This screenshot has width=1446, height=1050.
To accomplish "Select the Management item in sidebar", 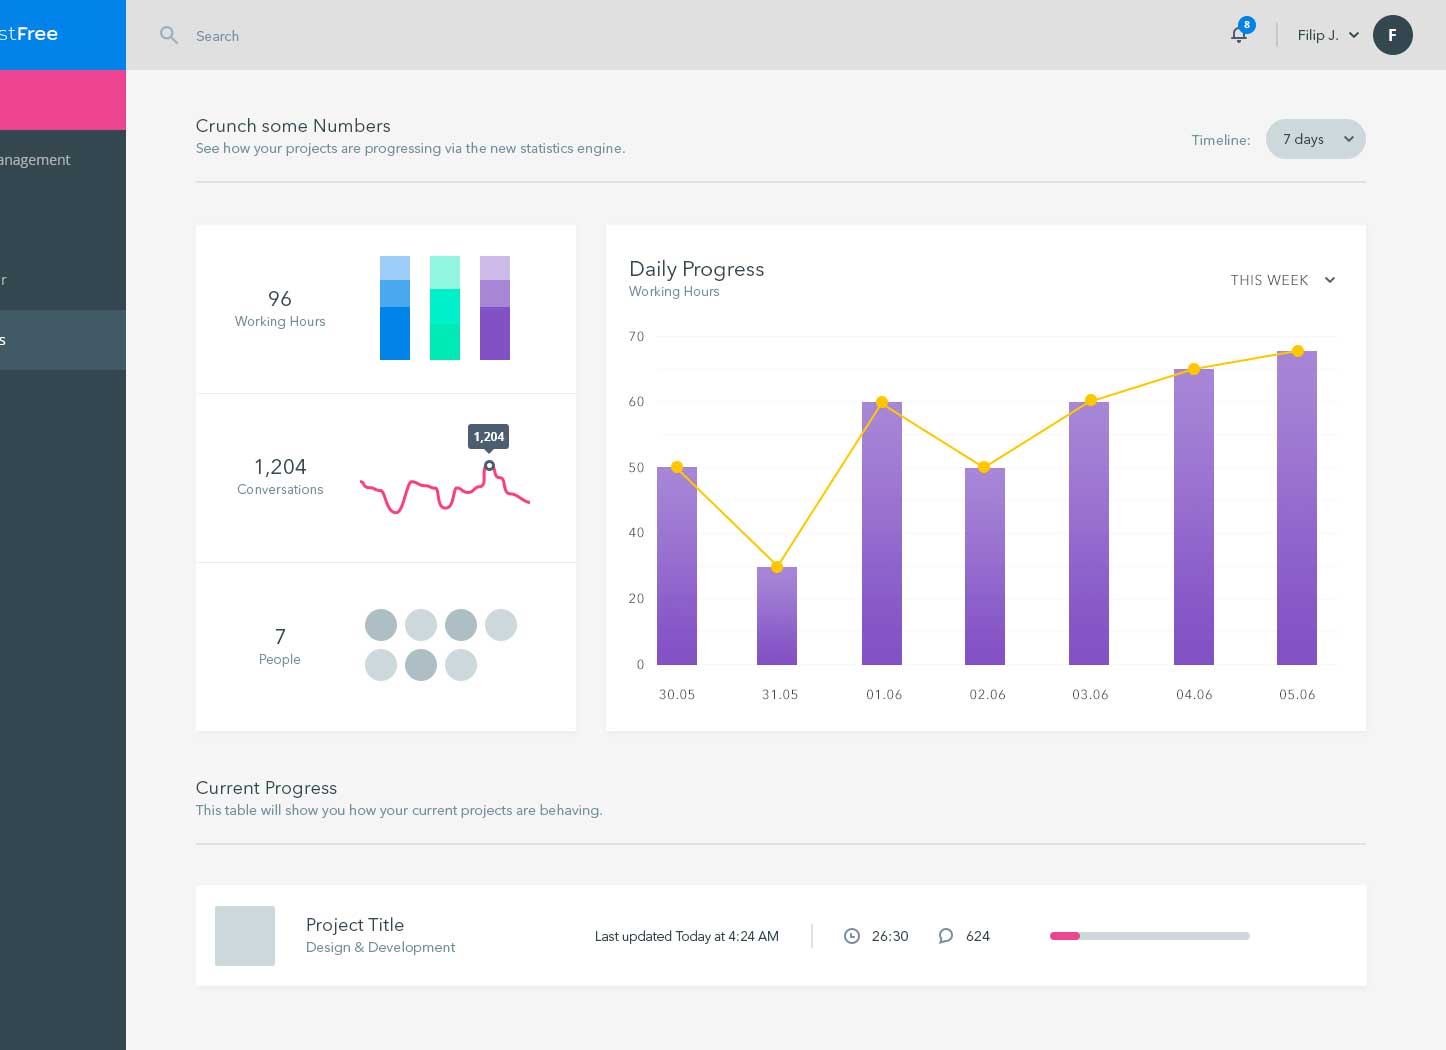I will [36, 160].
